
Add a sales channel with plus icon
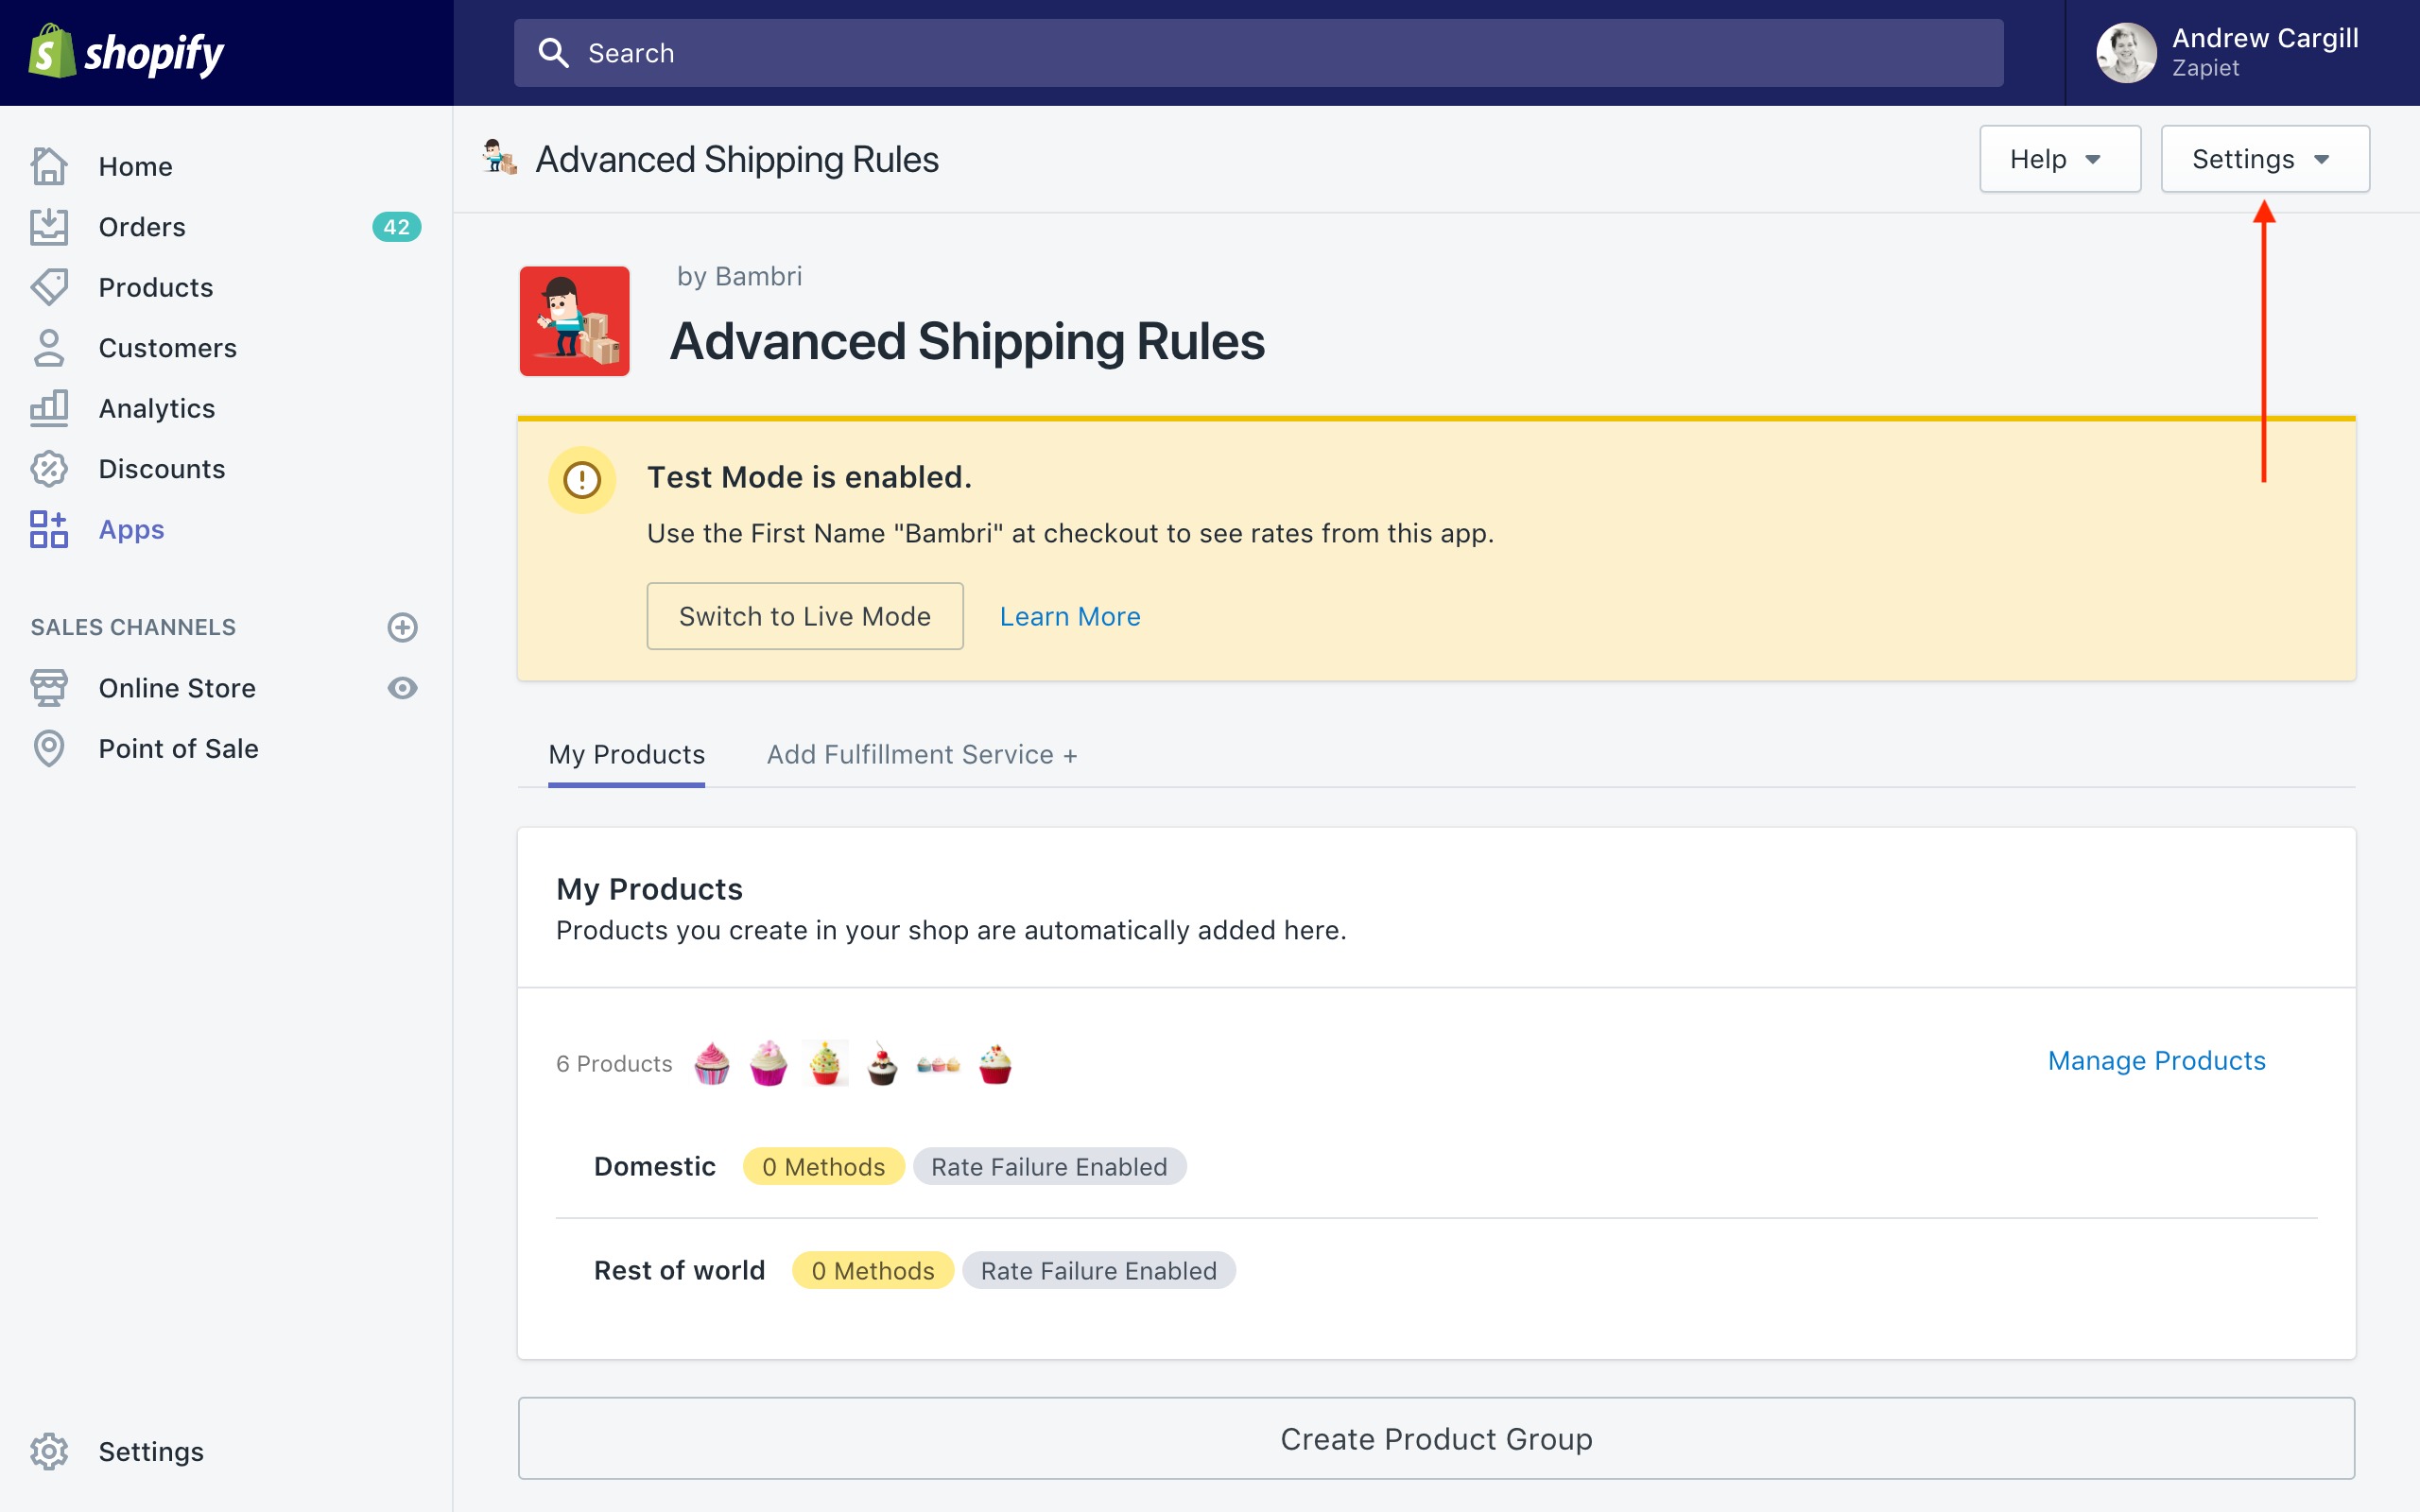402,627
